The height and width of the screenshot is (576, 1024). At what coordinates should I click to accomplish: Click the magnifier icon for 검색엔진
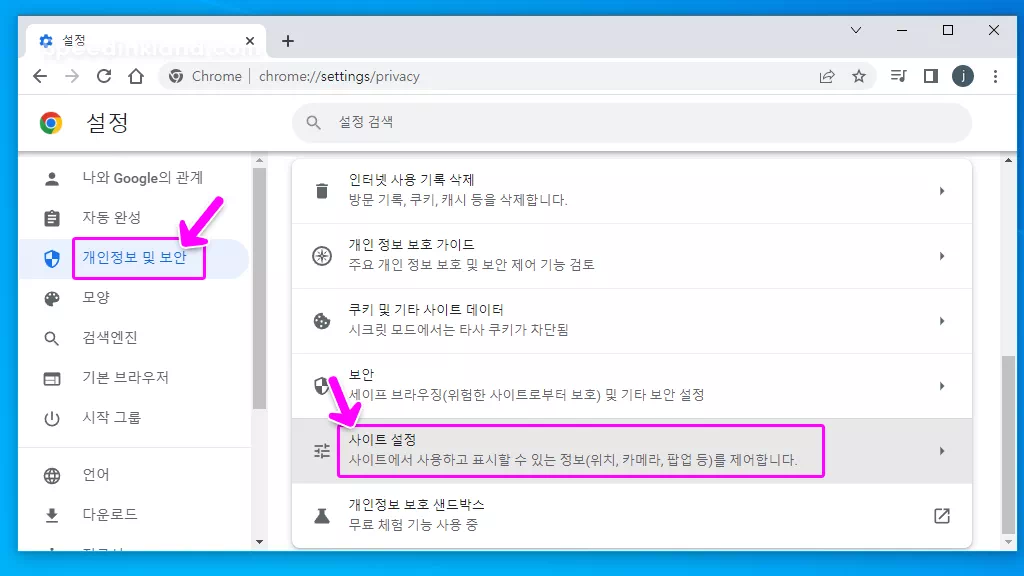(x=52, y=338)
